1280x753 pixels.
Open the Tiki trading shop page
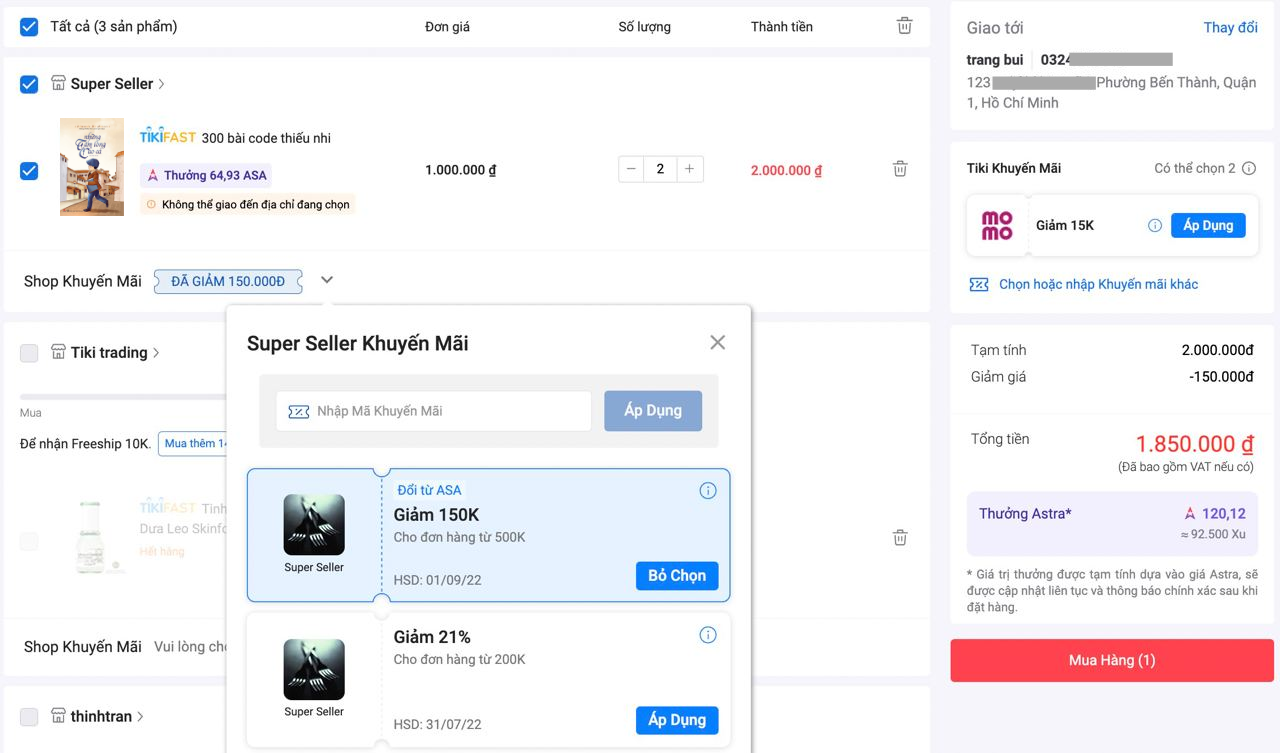click(114, 353)
